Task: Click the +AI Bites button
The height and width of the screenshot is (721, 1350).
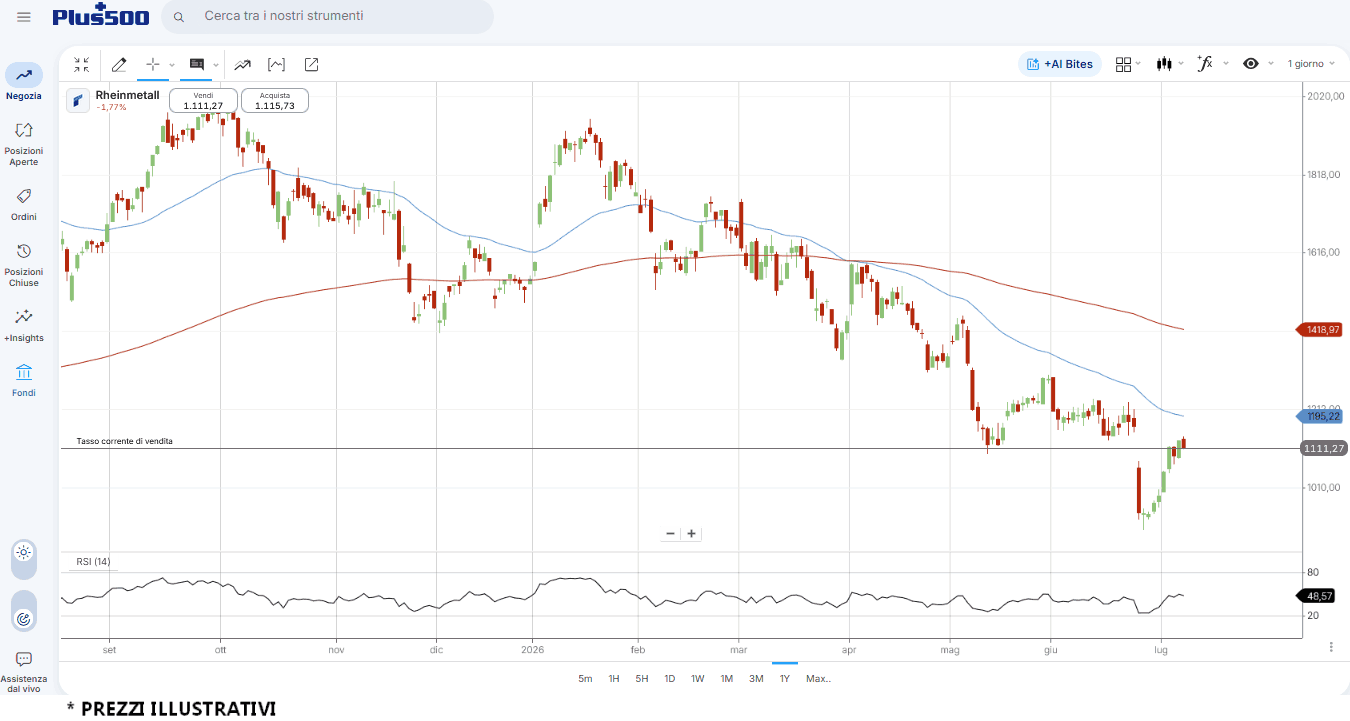Action: 1060,64
